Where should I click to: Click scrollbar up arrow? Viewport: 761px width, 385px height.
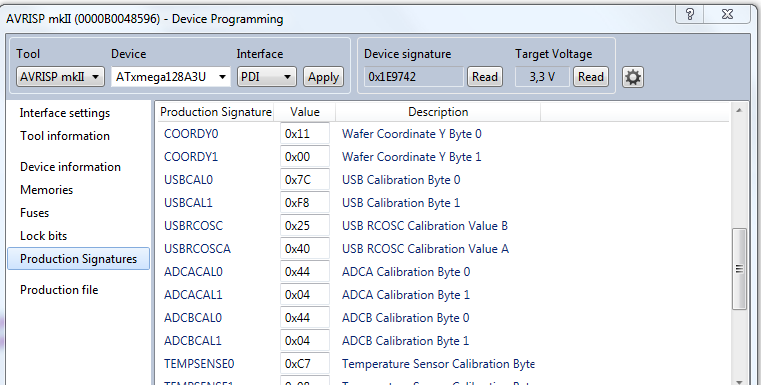pyautogui.click(x=739, y=111)
